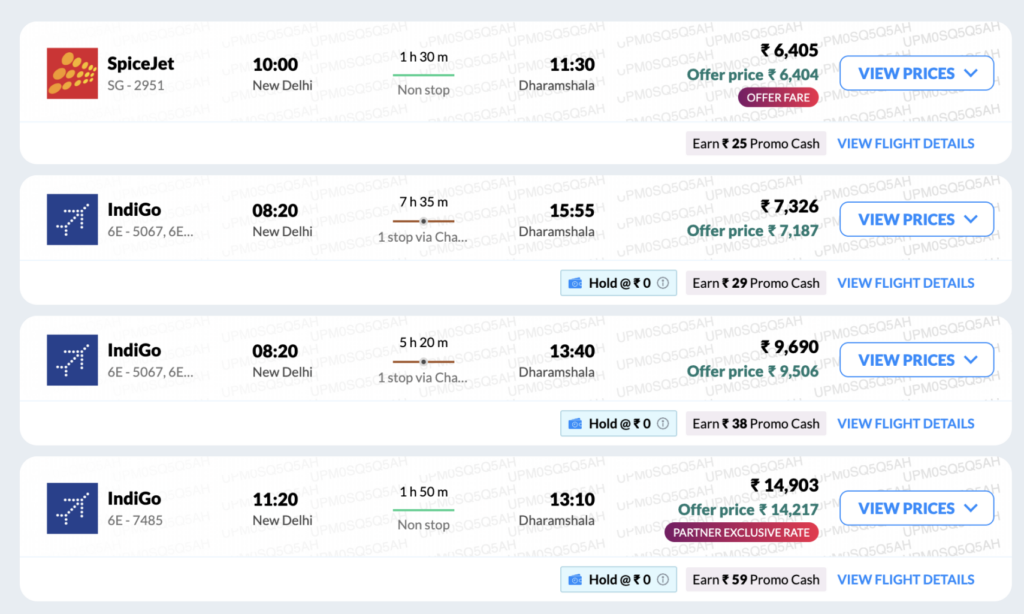
Task: Open View Flight Details for SpiceJet flight
Action: tap(906, 143)
